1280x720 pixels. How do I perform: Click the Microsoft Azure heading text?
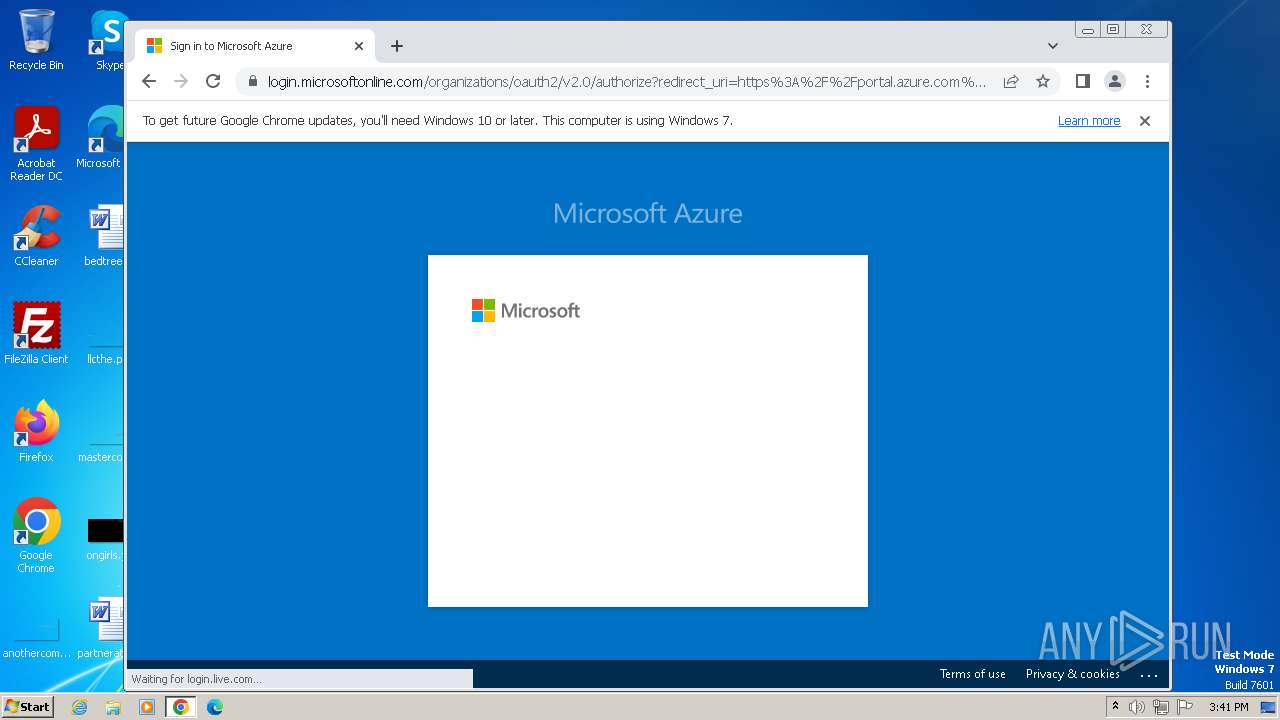pos(648,213)
